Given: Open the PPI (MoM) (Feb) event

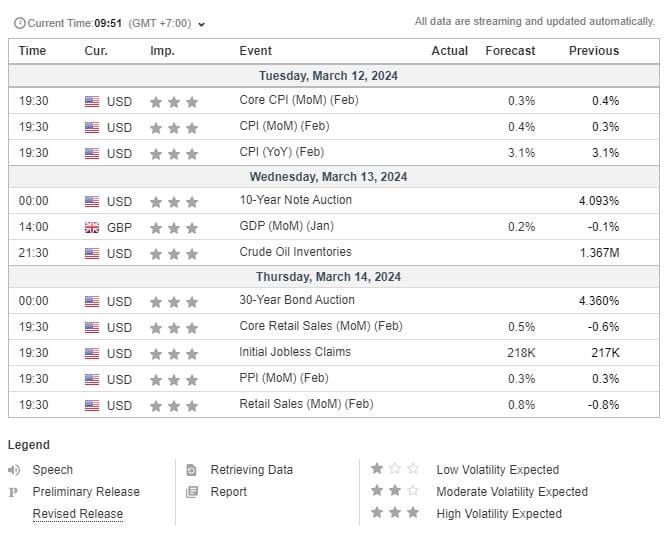Looking at the screenshot, I should 284,378.
